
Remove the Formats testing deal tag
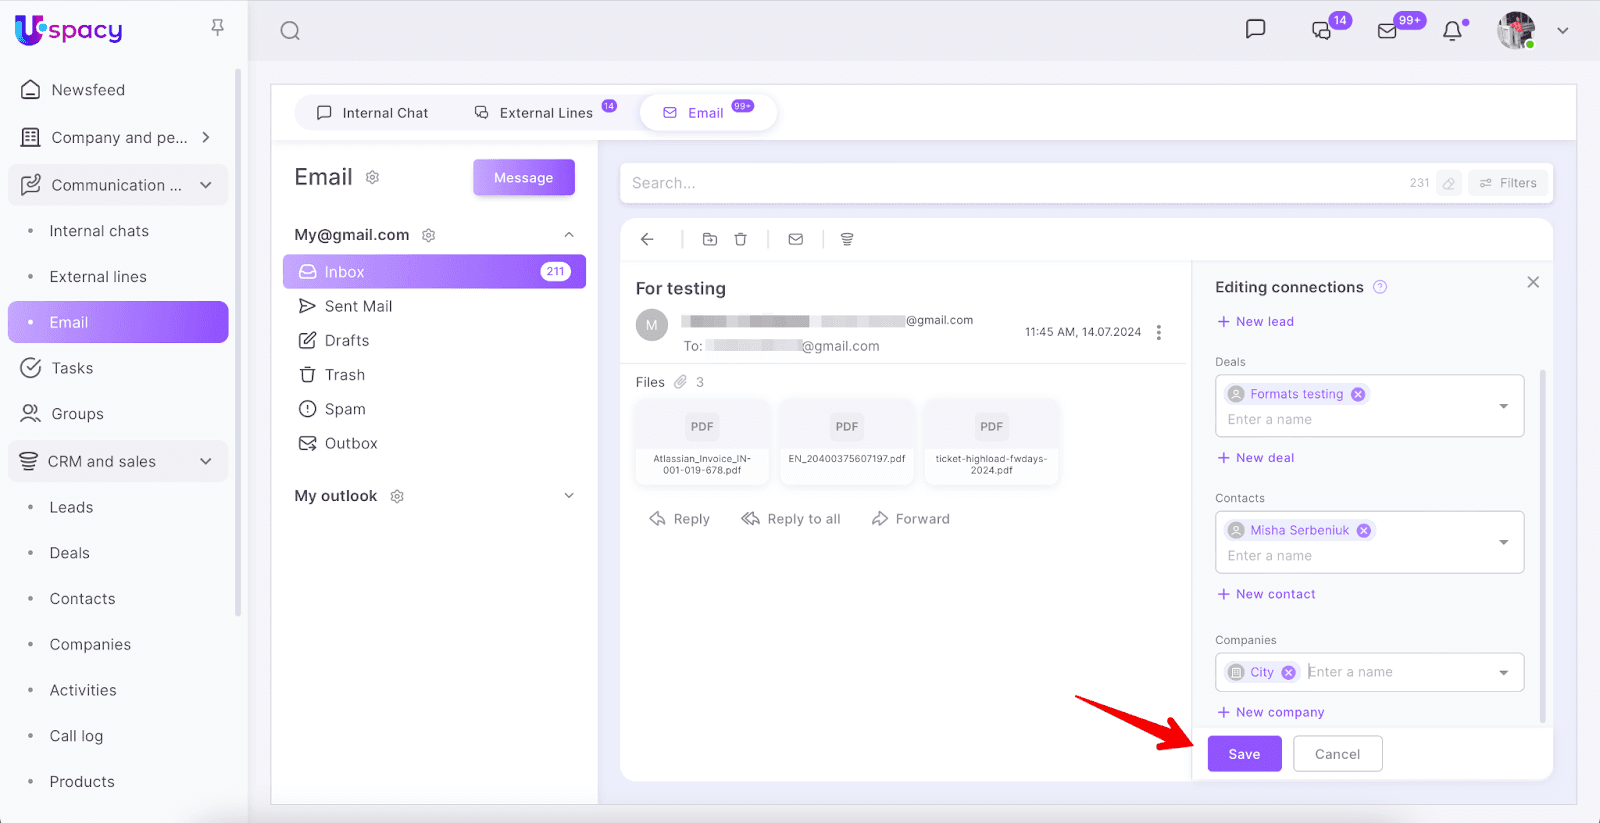(x=1358, y=394)
